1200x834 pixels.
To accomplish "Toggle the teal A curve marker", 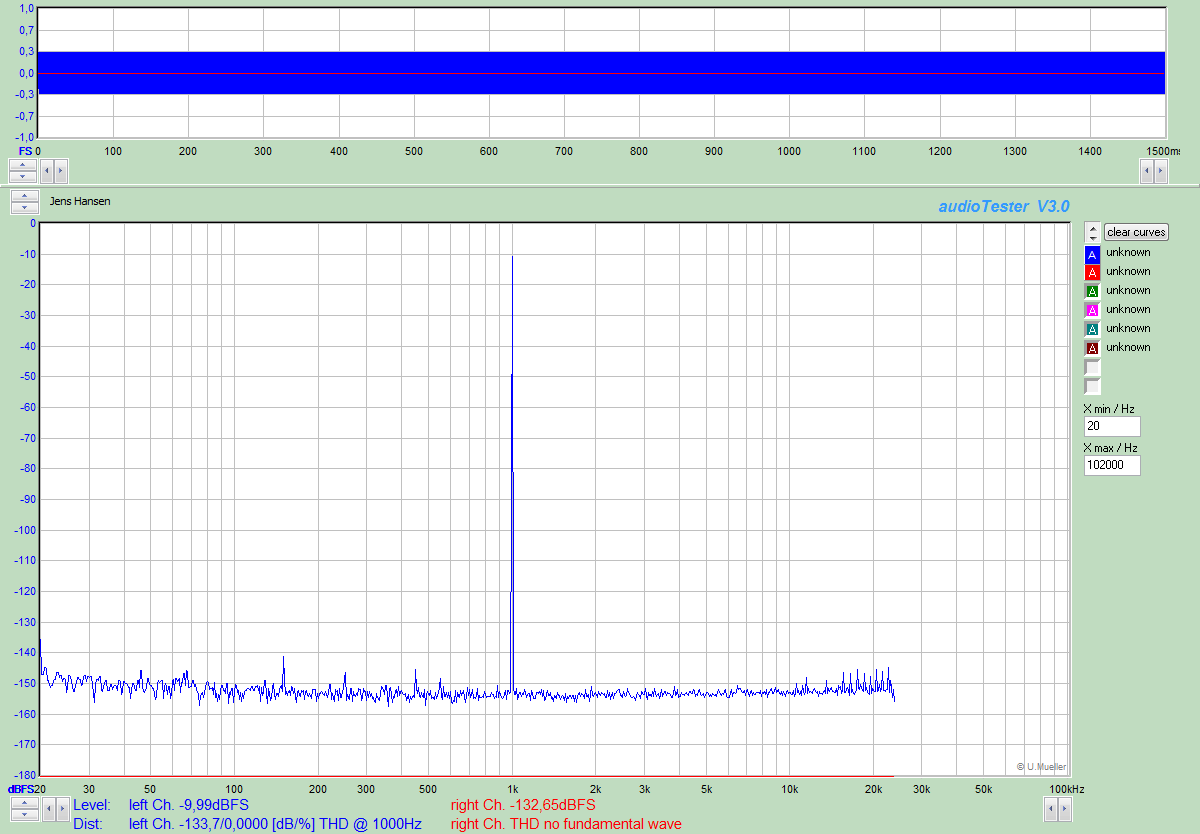I will tap(1092, 329).
